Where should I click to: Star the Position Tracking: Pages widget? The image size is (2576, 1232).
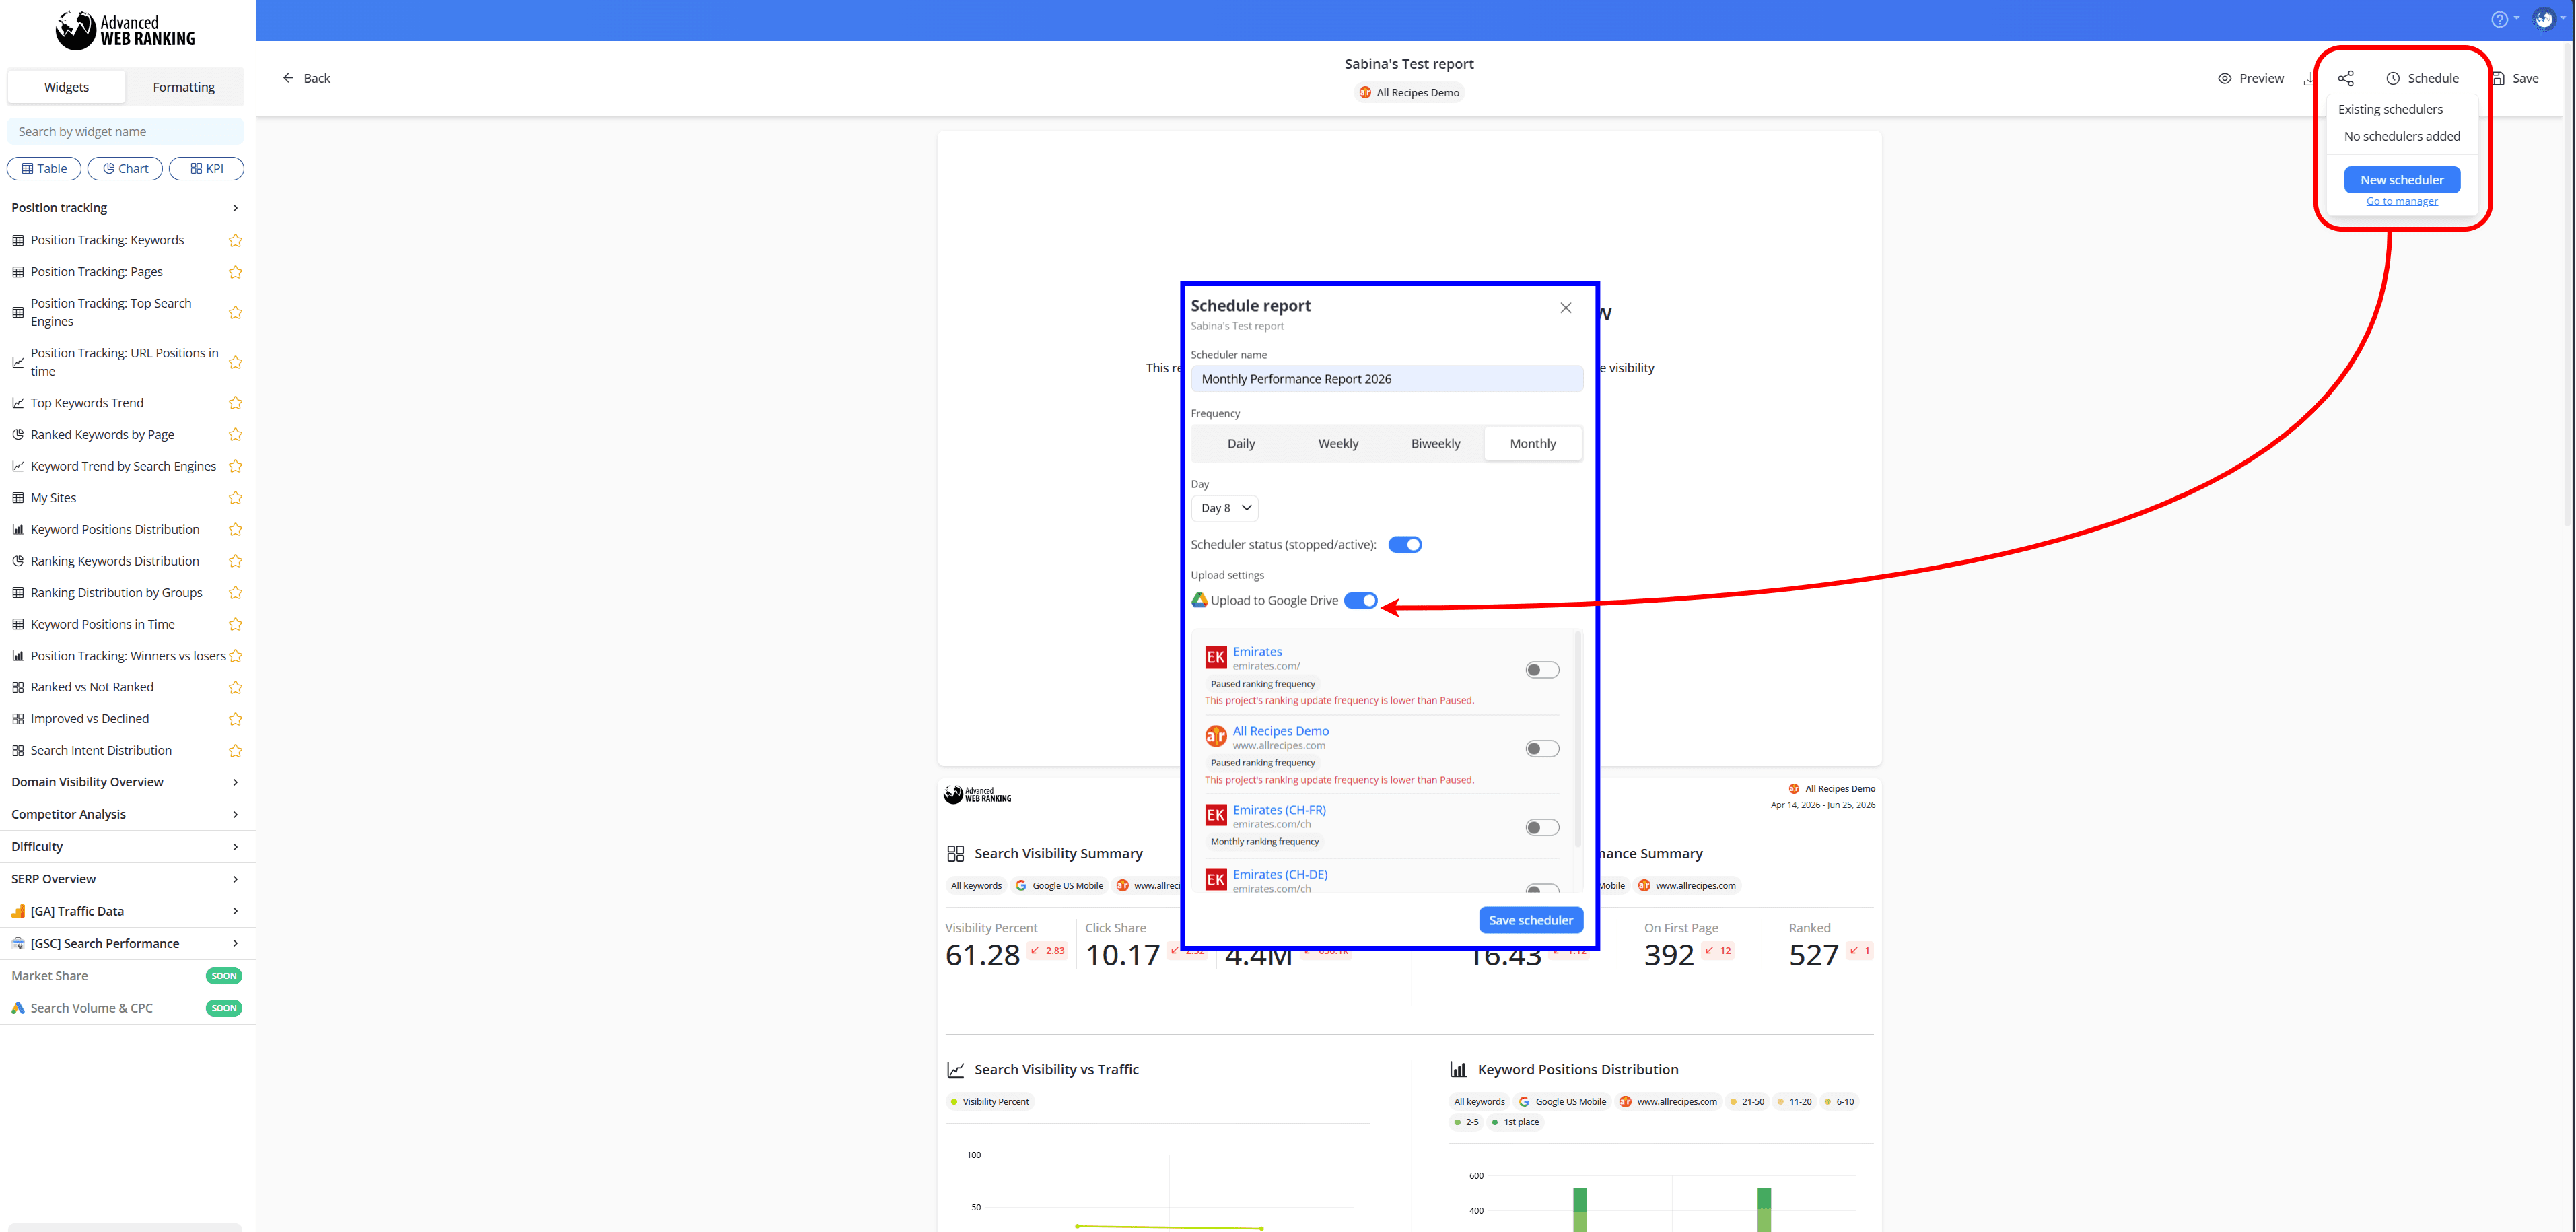pos(235,272)
